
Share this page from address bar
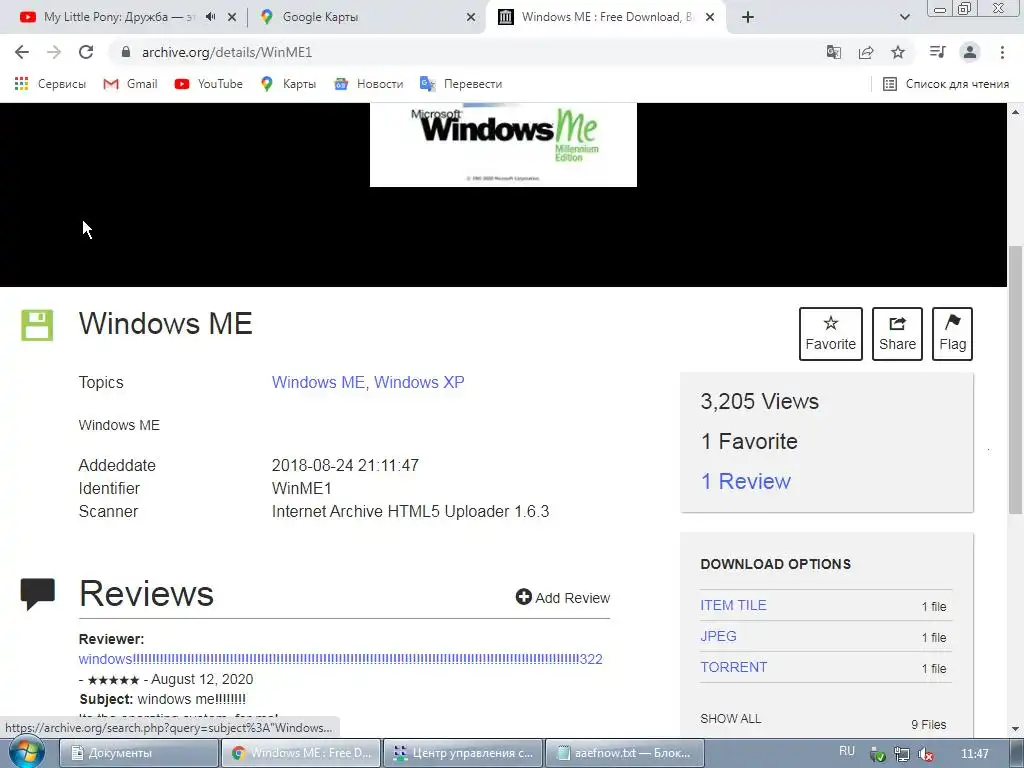pos(866,52)
